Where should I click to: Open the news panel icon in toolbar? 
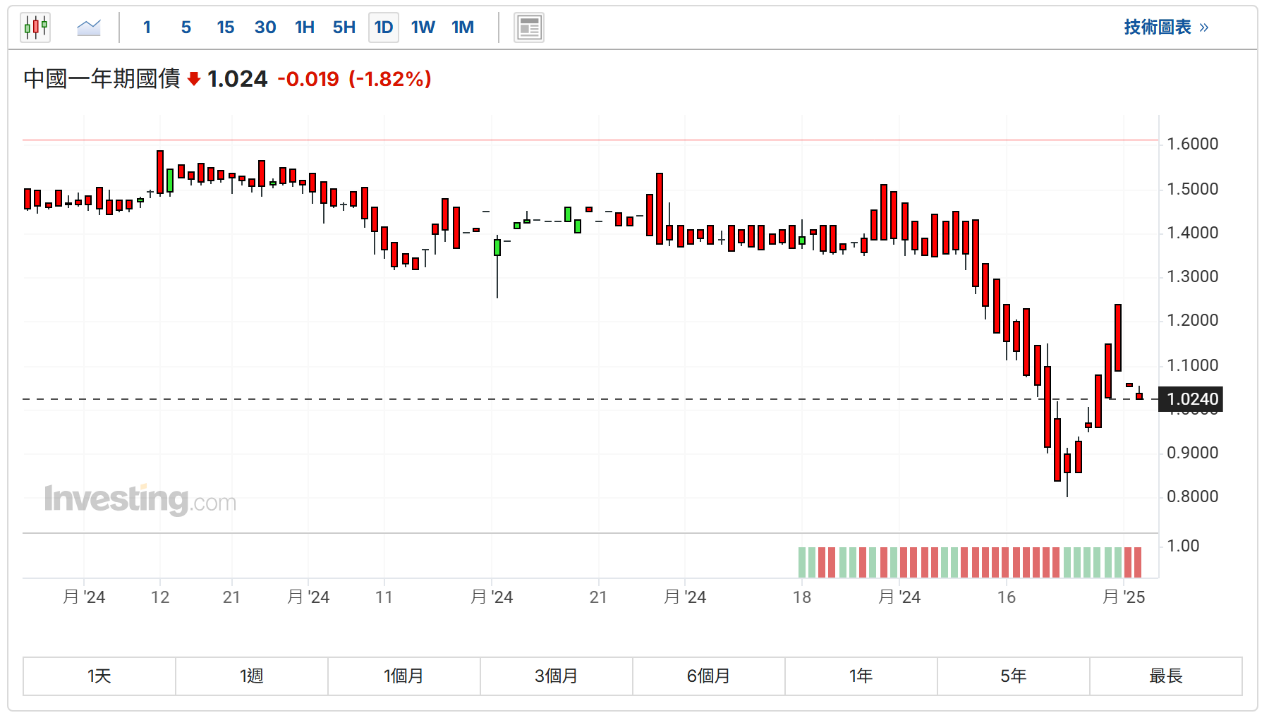(529, 27)
